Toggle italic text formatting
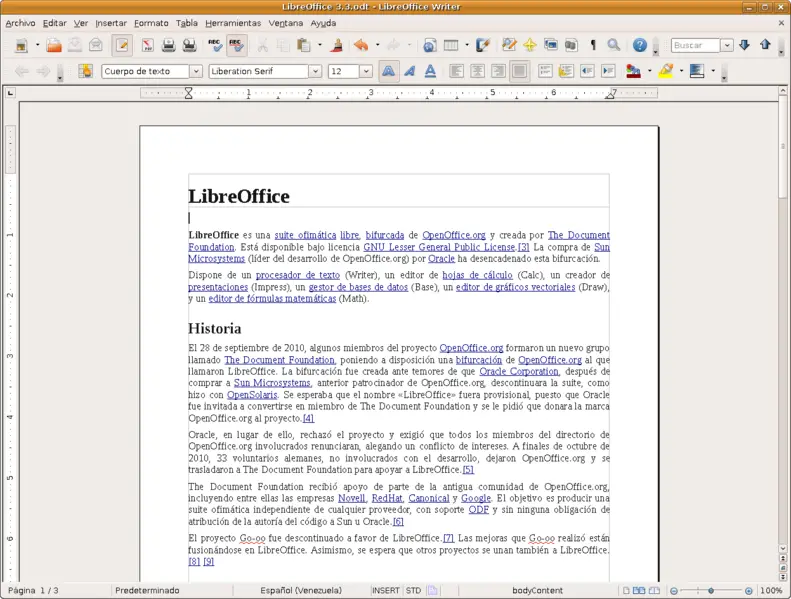The image size is (791, 599). coord(409,71)
